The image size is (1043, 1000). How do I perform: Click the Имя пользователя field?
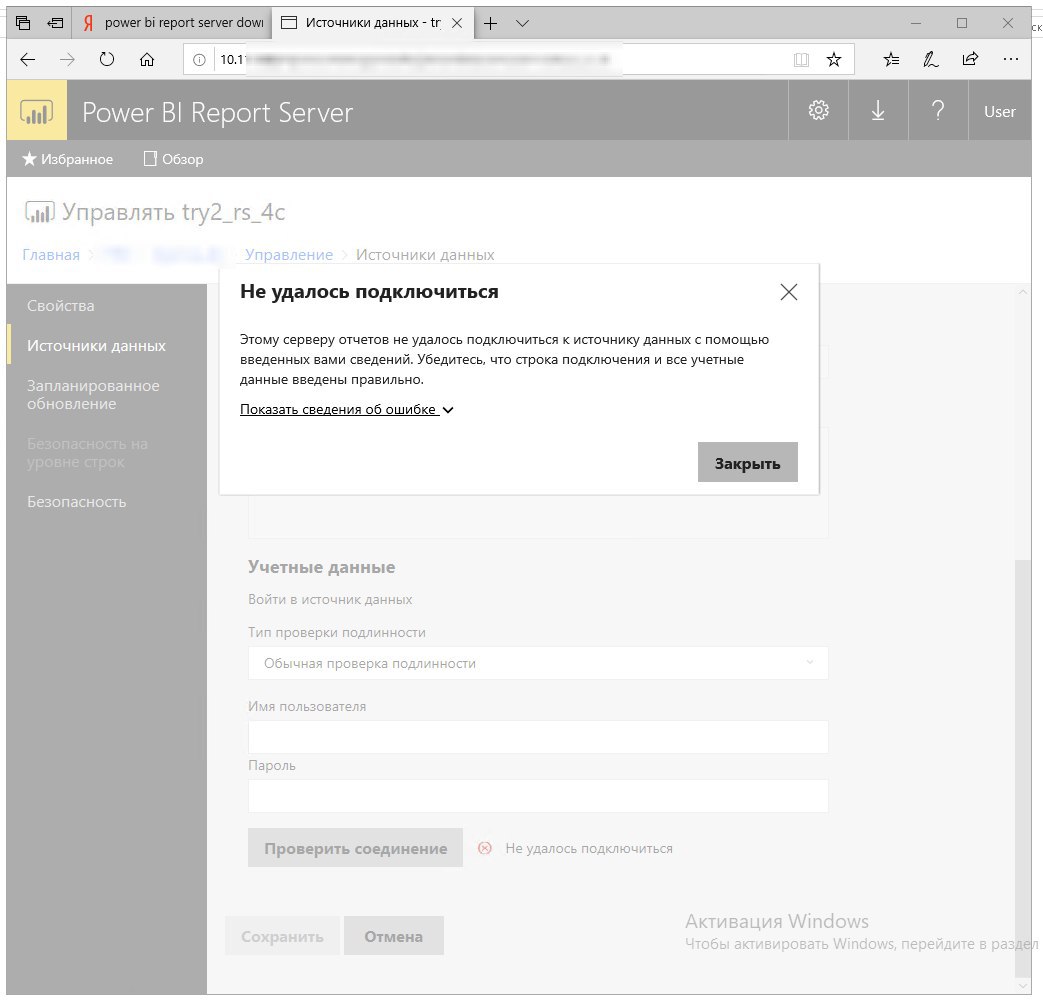tap(538, 737)
